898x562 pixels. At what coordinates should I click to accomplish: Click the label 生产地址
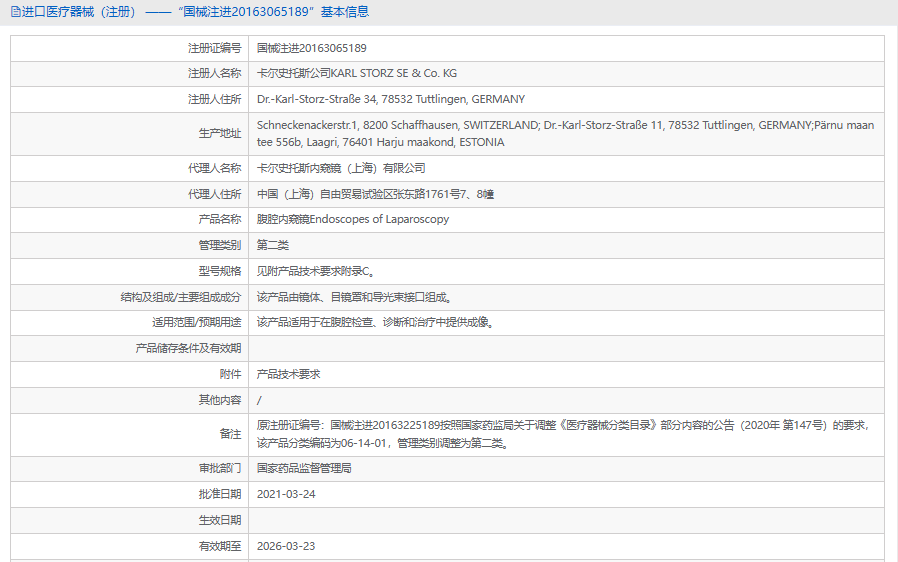[220, 133]
